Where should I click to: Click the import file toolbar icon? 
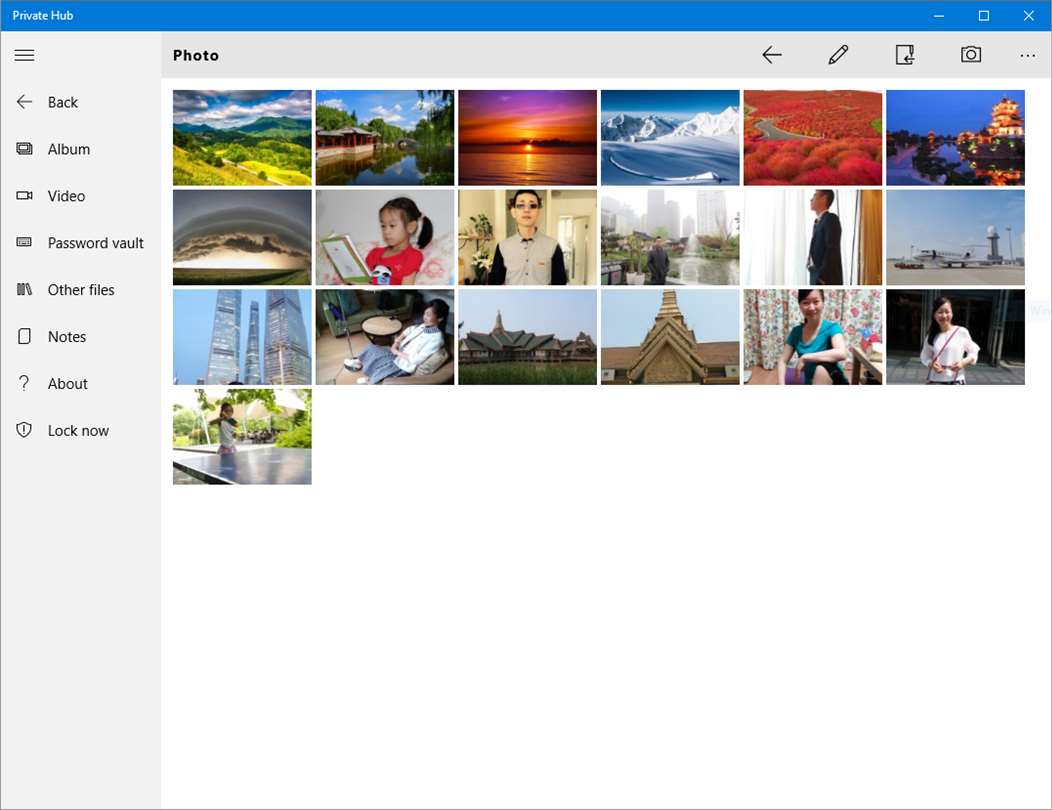(905, 55)
